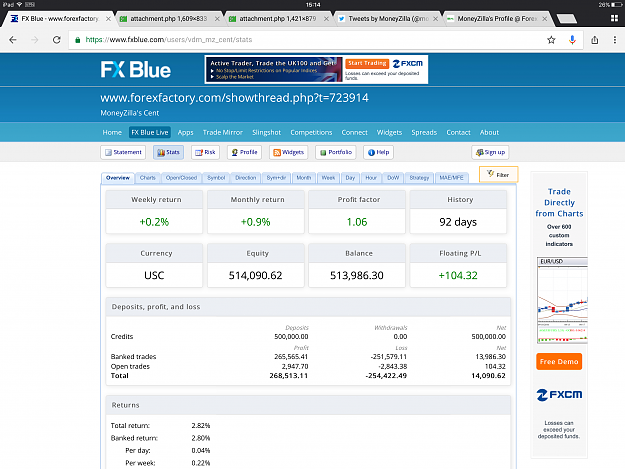Viewport: 625px width, 469px height.
Task: Click Trade Directly from Charts heading
Action: click(x=559, y=202)
